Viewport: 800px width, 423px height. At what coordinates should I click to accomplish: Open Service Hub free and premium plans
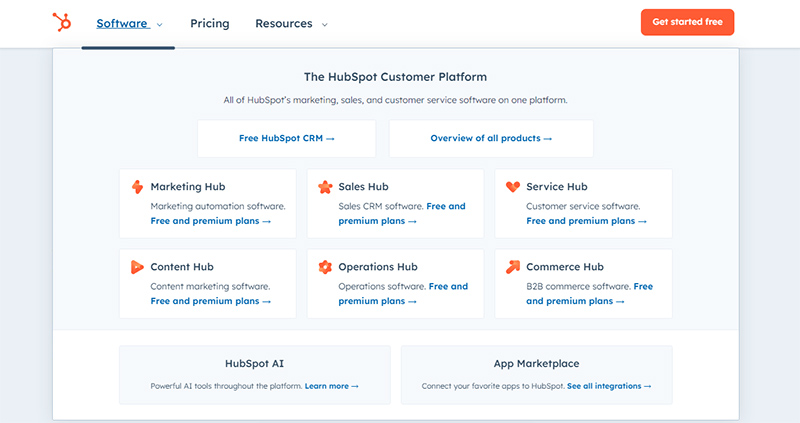coord(587,221)
